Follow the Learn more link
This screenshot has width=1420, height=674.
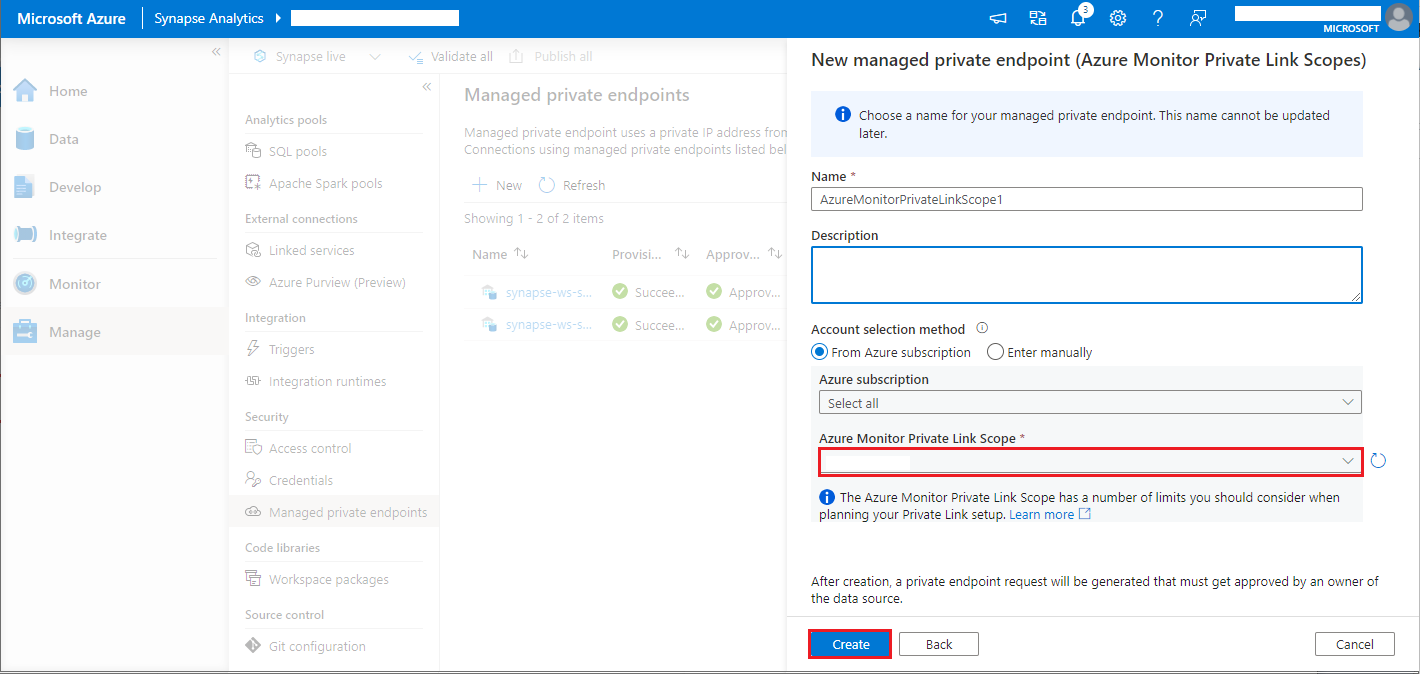[x=1041, y=514]
